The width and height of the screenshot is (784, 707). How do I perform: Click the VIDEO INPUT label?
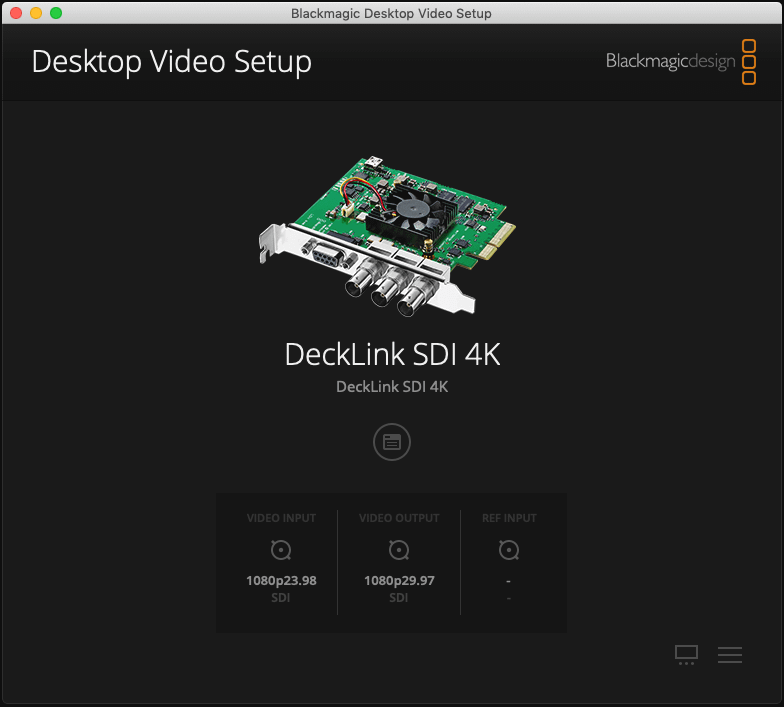point(281,518)
